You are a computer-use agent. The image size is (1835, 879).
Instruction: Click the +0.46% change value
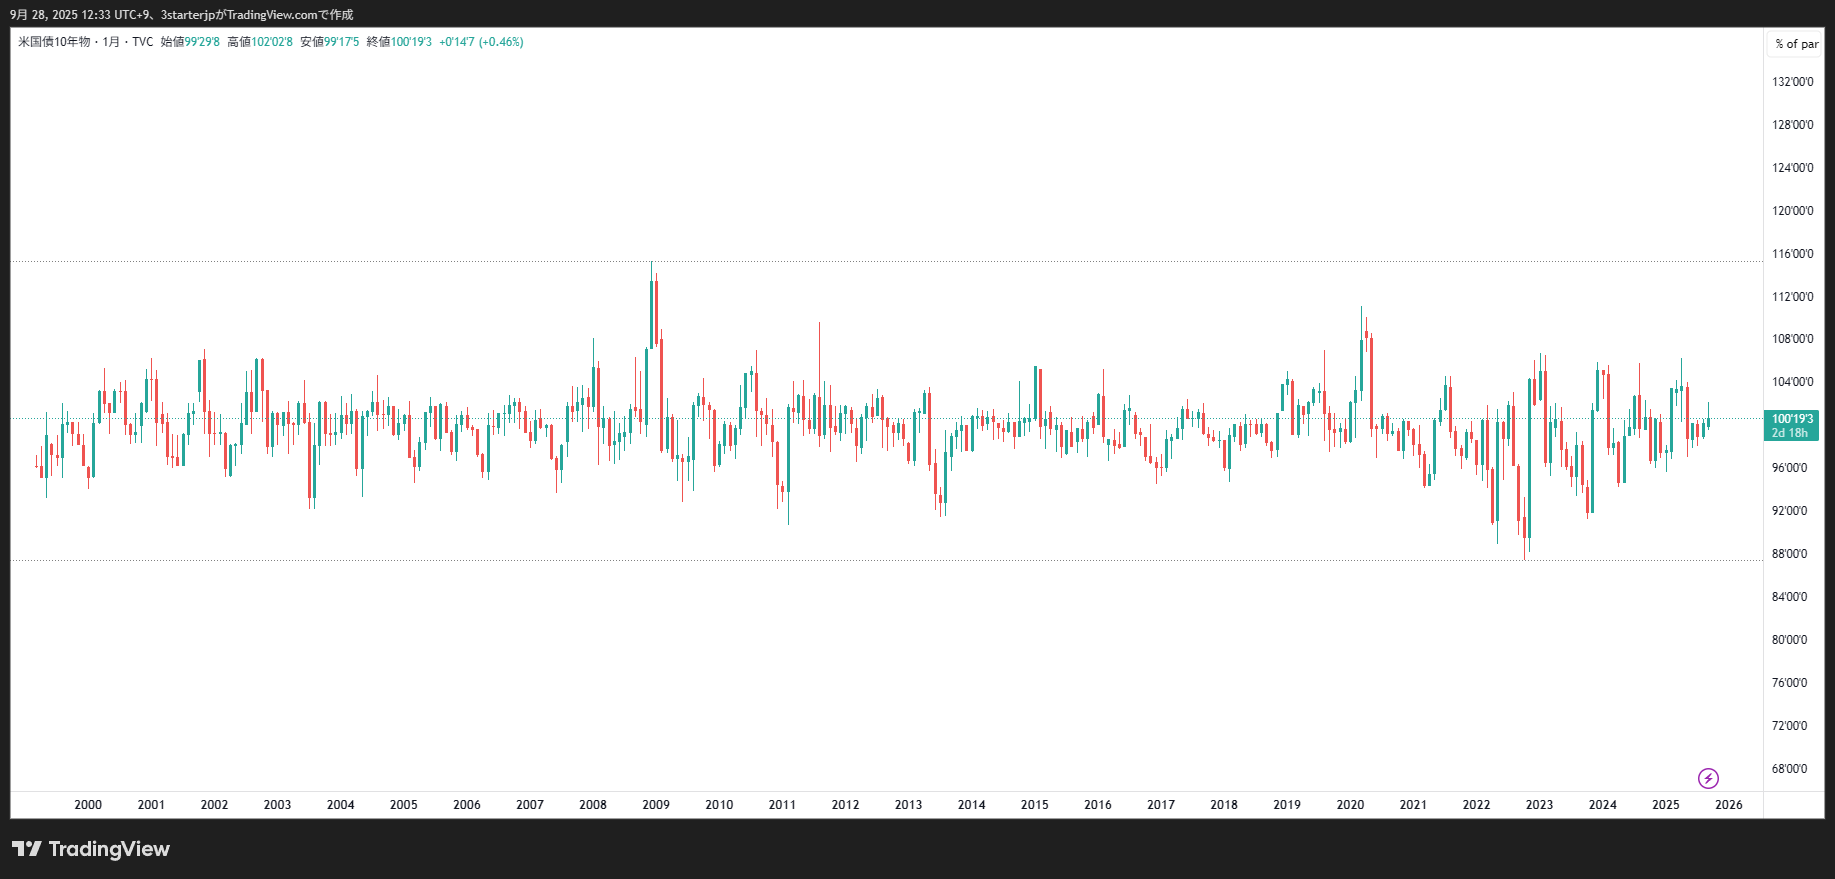point(501,42)
